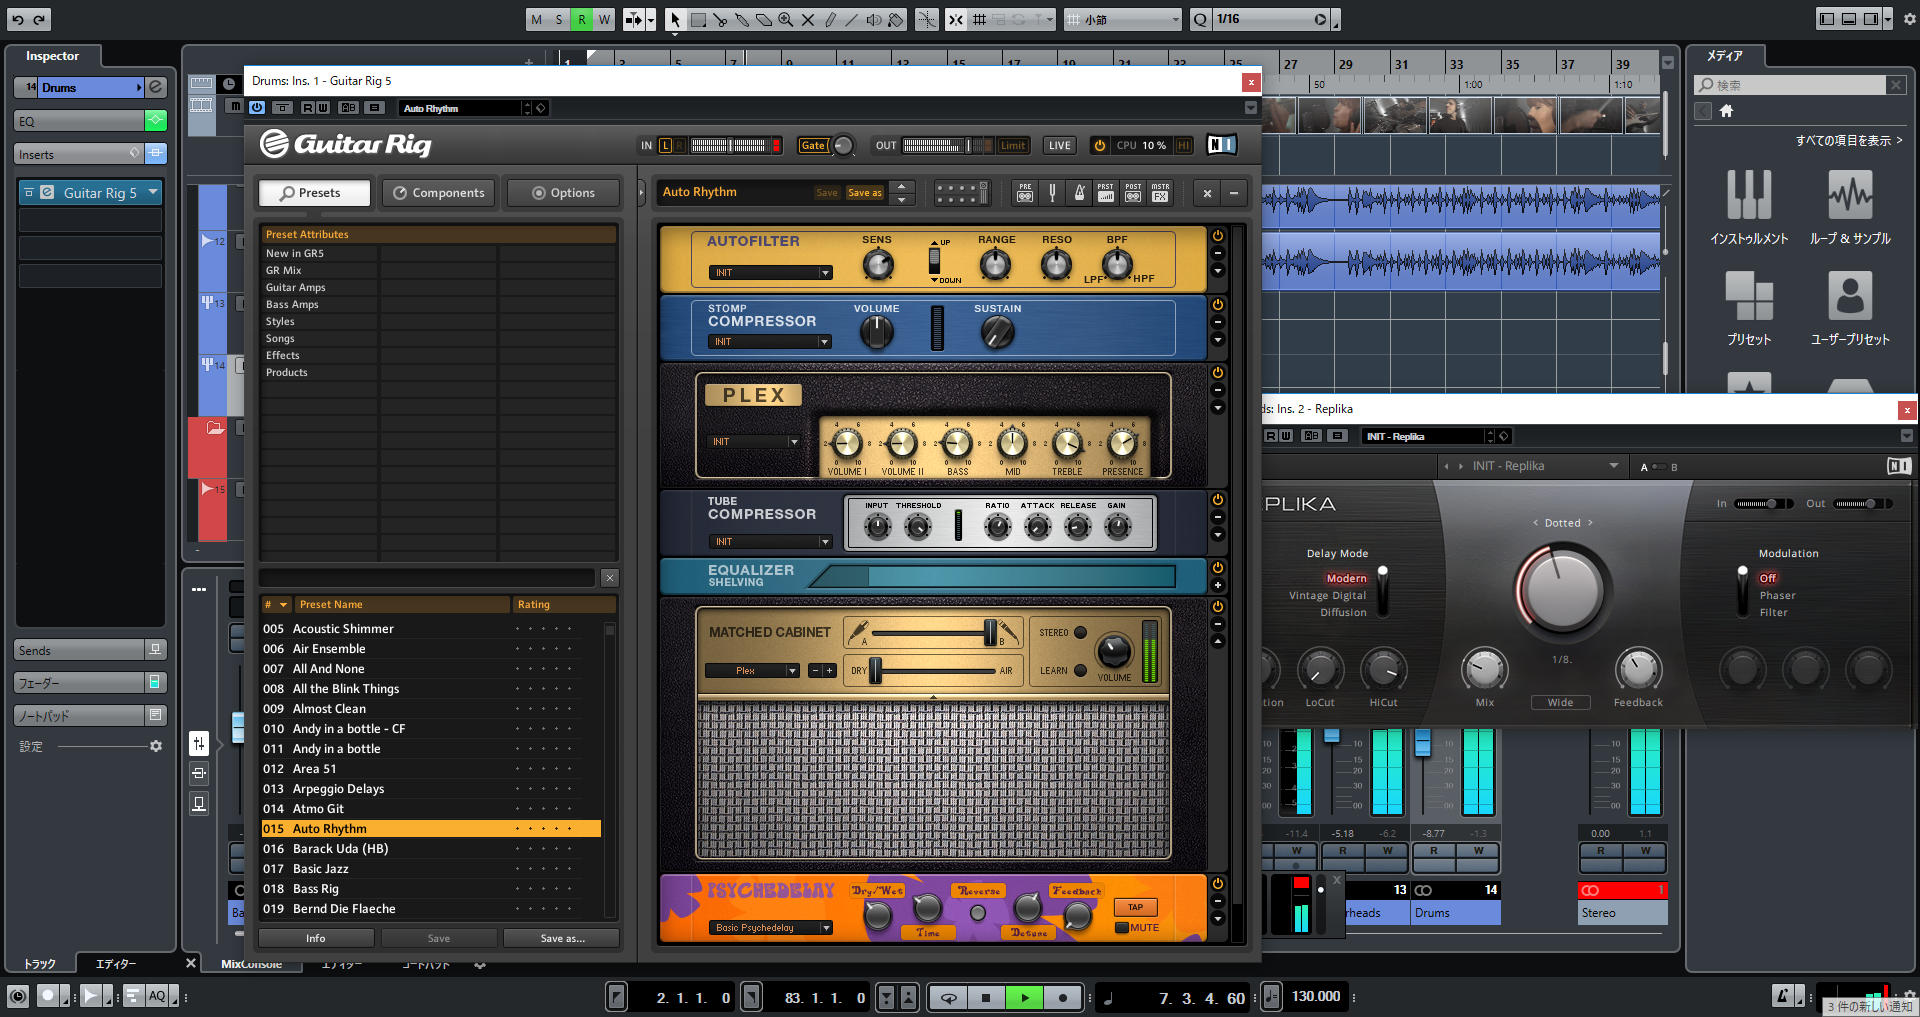Select the Mute X tool
Viewport: 1920px width, 1017px height.
[x=808, y=19]
